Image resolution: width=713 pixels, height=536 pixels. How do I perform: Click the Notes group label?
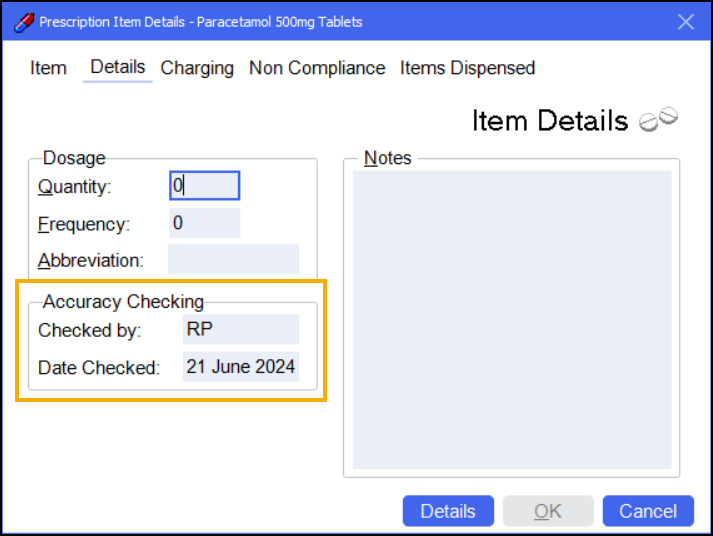(x=387, y=158)
